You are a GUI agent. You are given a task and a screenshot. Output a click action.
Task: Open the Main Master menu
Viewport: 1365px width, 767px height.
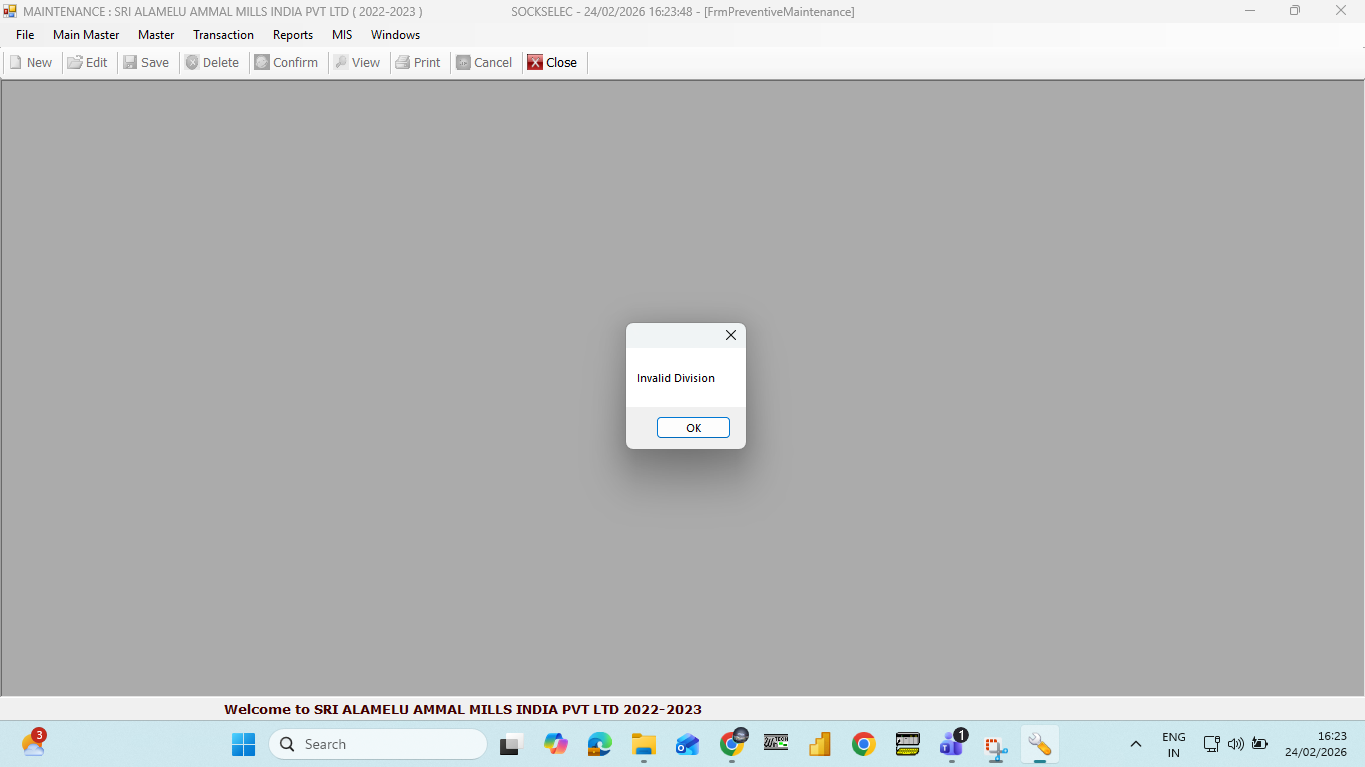pos(86,35)
